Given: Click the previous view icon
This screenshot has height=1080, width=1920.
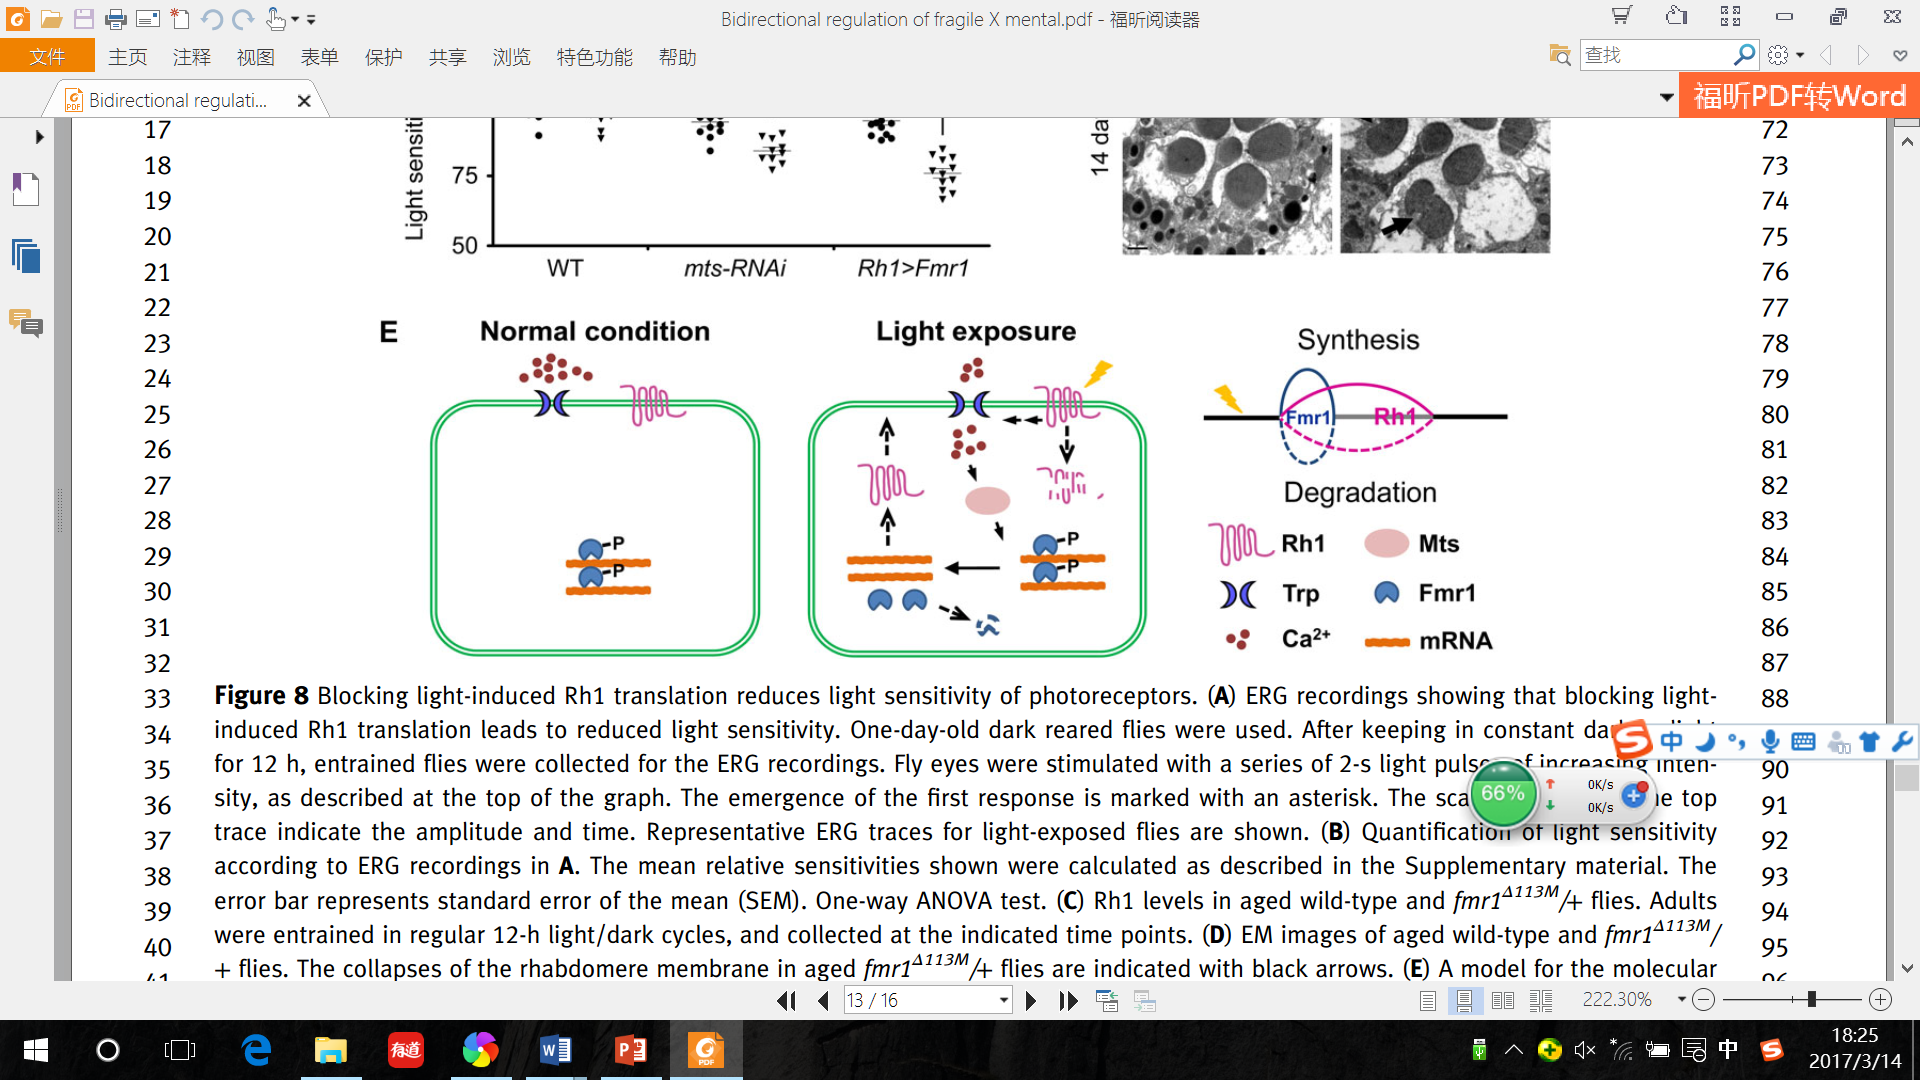Looking at the screenshot, I should coord(1107,1001).
